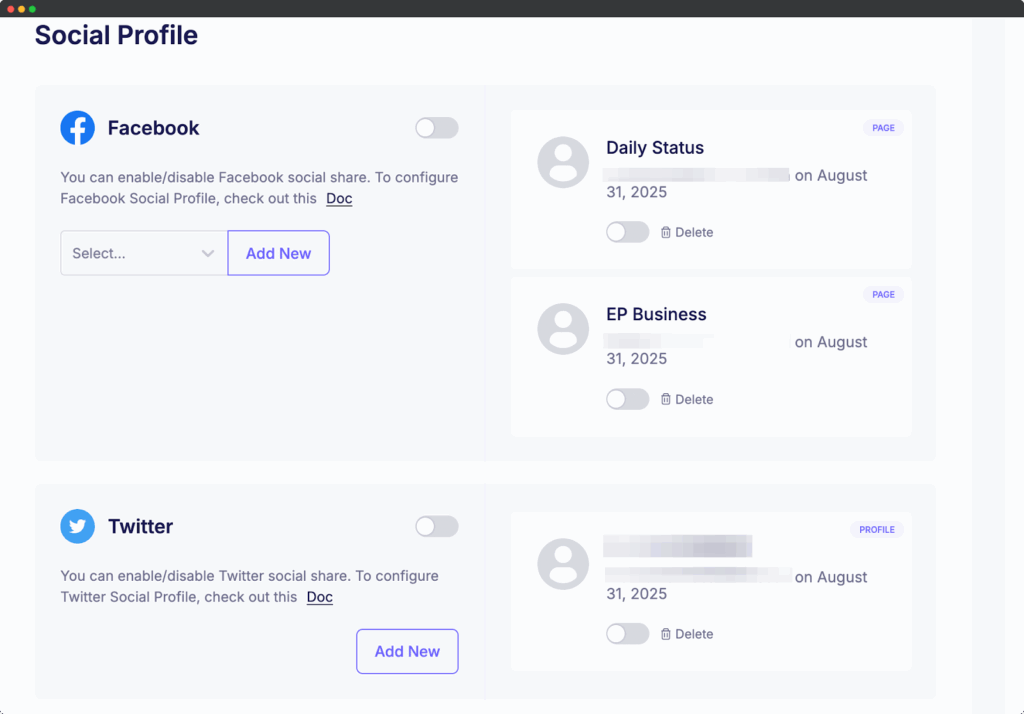Click the Twitter profile avatar placeholder
The image size is (1024, 714).
[563, 563]
